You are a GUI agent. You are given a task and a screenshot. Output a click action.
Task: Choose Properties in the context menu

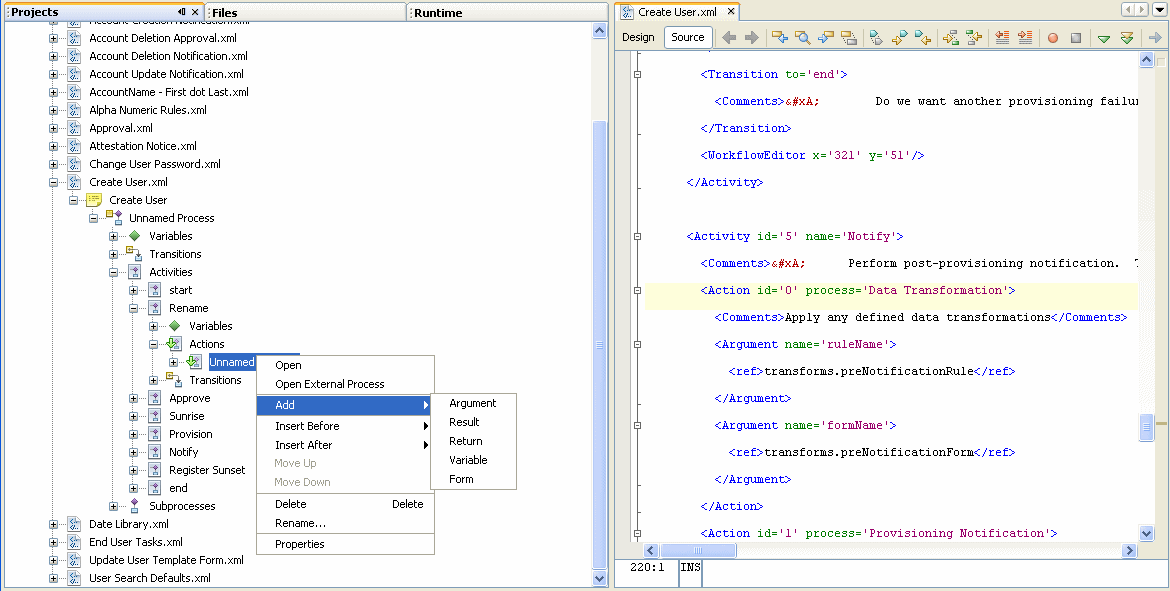pos(345,544)
